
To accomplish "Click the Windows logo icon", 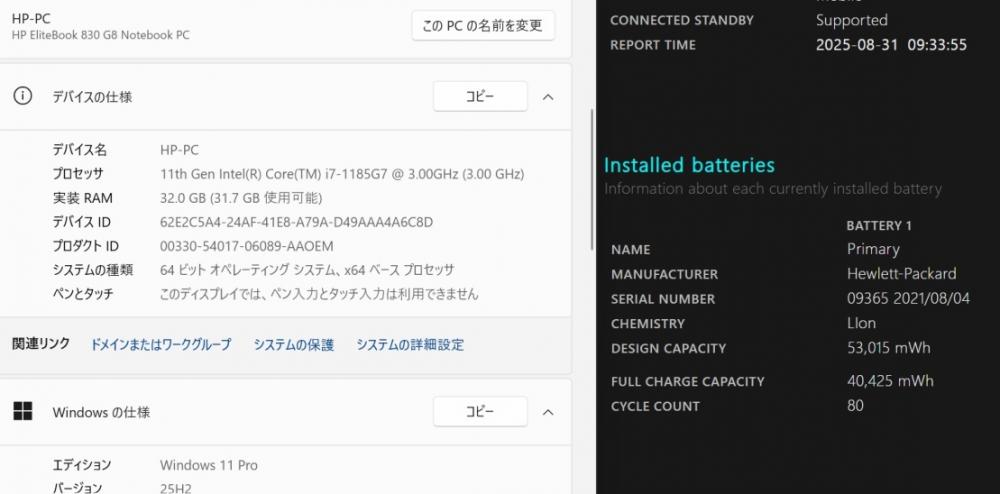I will point(22,411).
